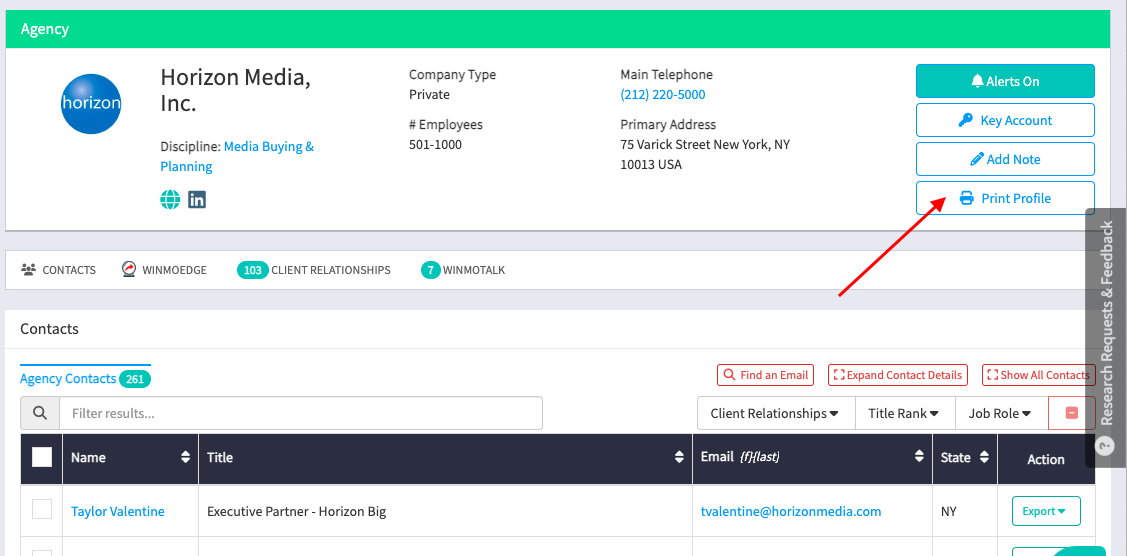Screen dimensions: 1127x556
Task: Tick the checkbox for Taylor Valentine
Action: coord(42,509)
